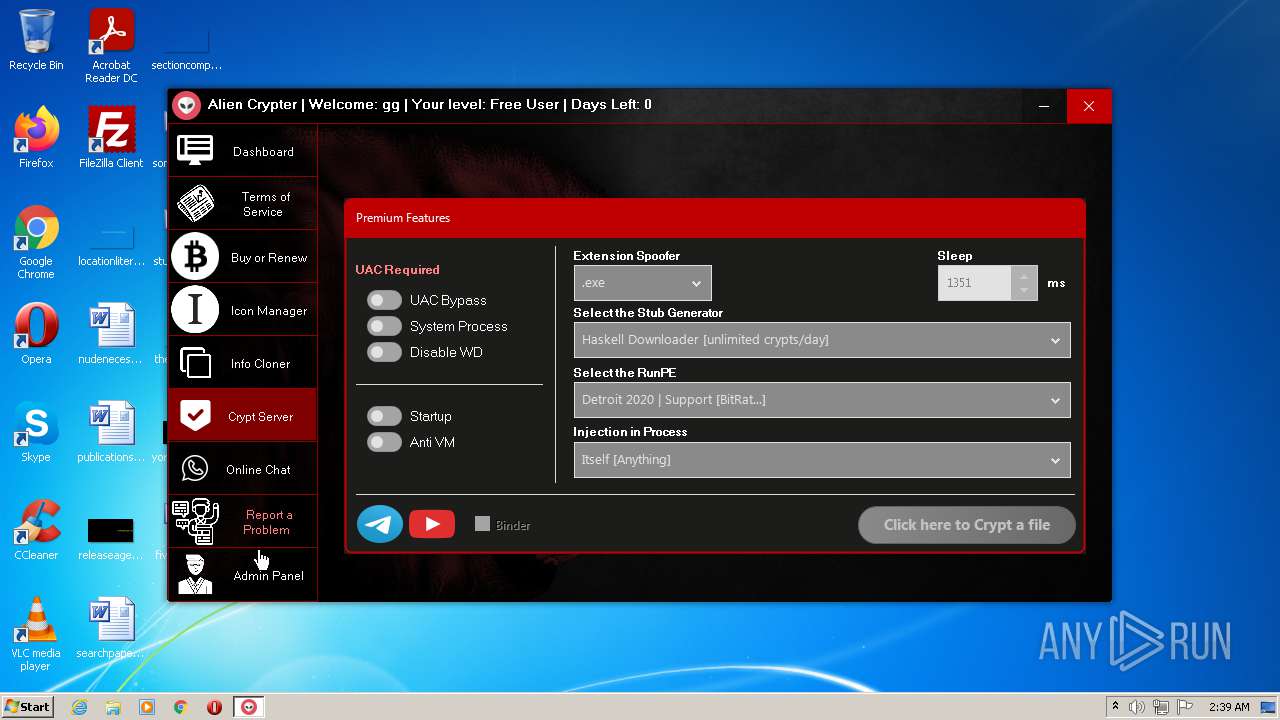Minimize the Alien Crypter window
This screenshot has height=720, width=1280.
tap(1043, 106)
